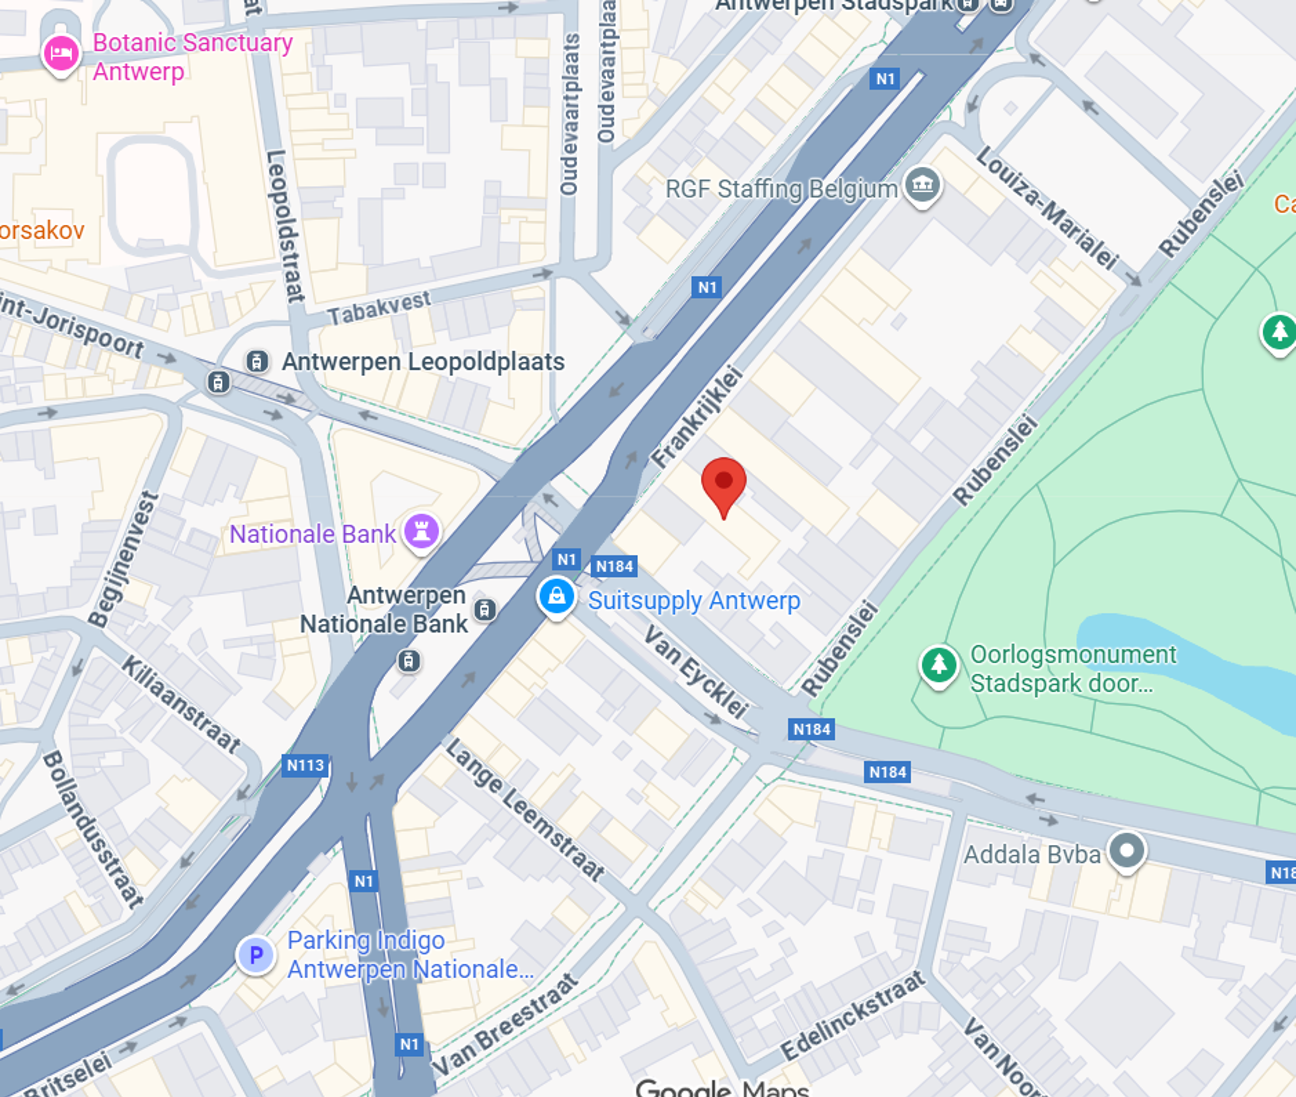Click the N113 road shield
Image resolution: width=1296 pixels, height=1097 pixels.
click(305, 765)
